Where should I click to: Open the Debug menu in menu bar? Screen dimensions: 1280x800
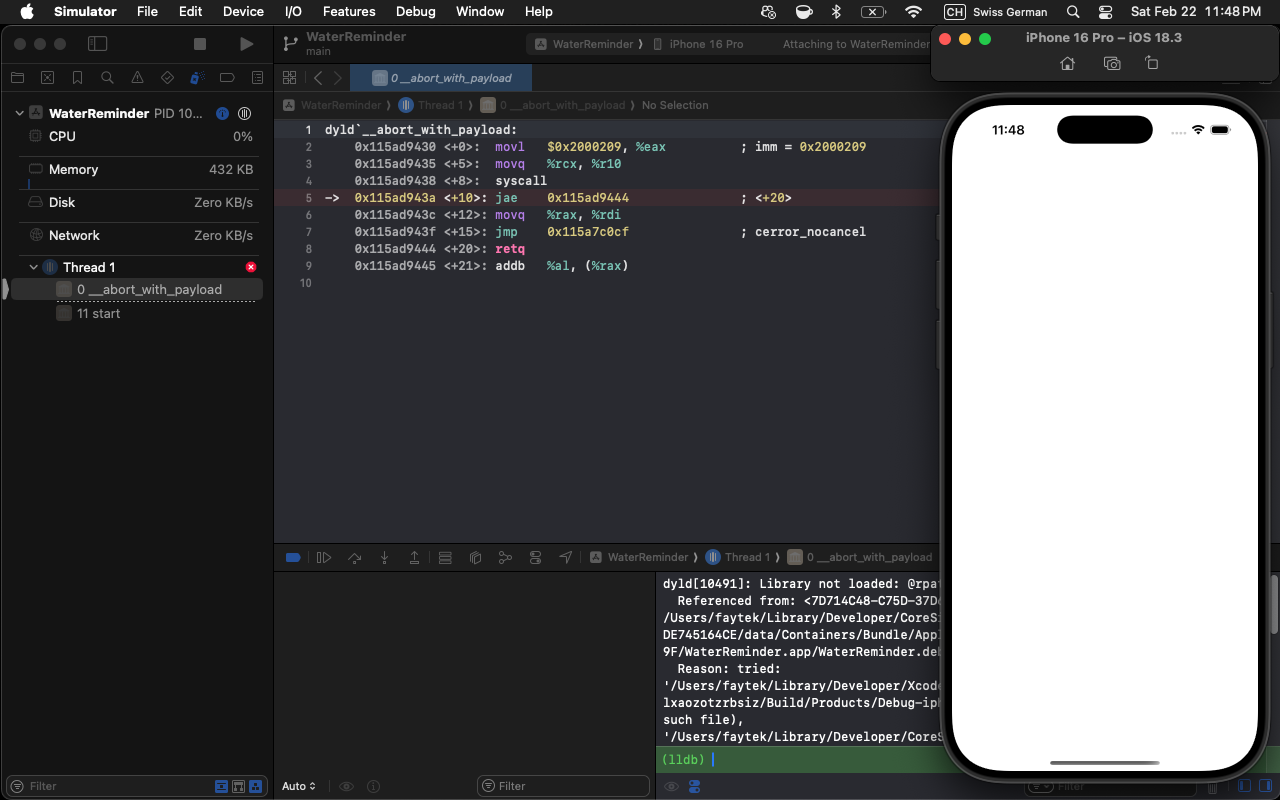point(415,12)
